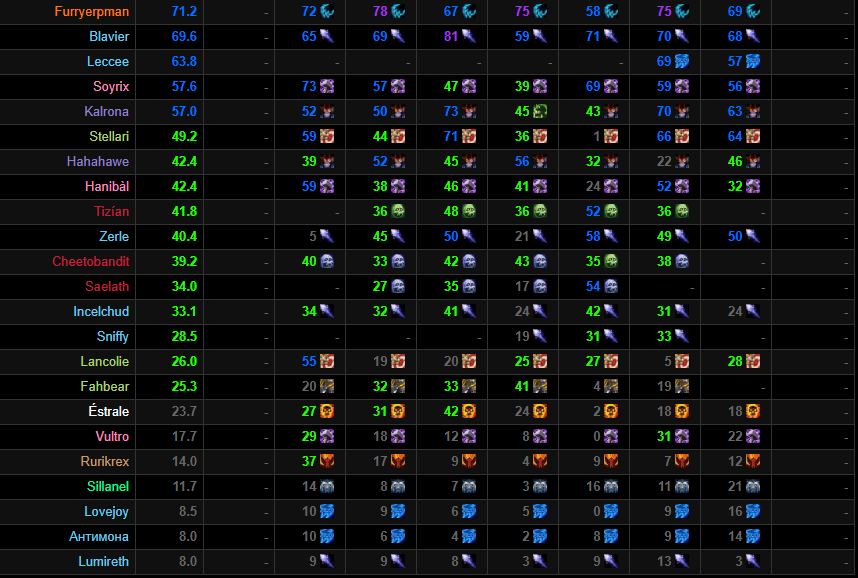The image size is (858, 578).
Task: Click the spec icon beside 55 in Lancolie's row
Action: pos(327,361)
